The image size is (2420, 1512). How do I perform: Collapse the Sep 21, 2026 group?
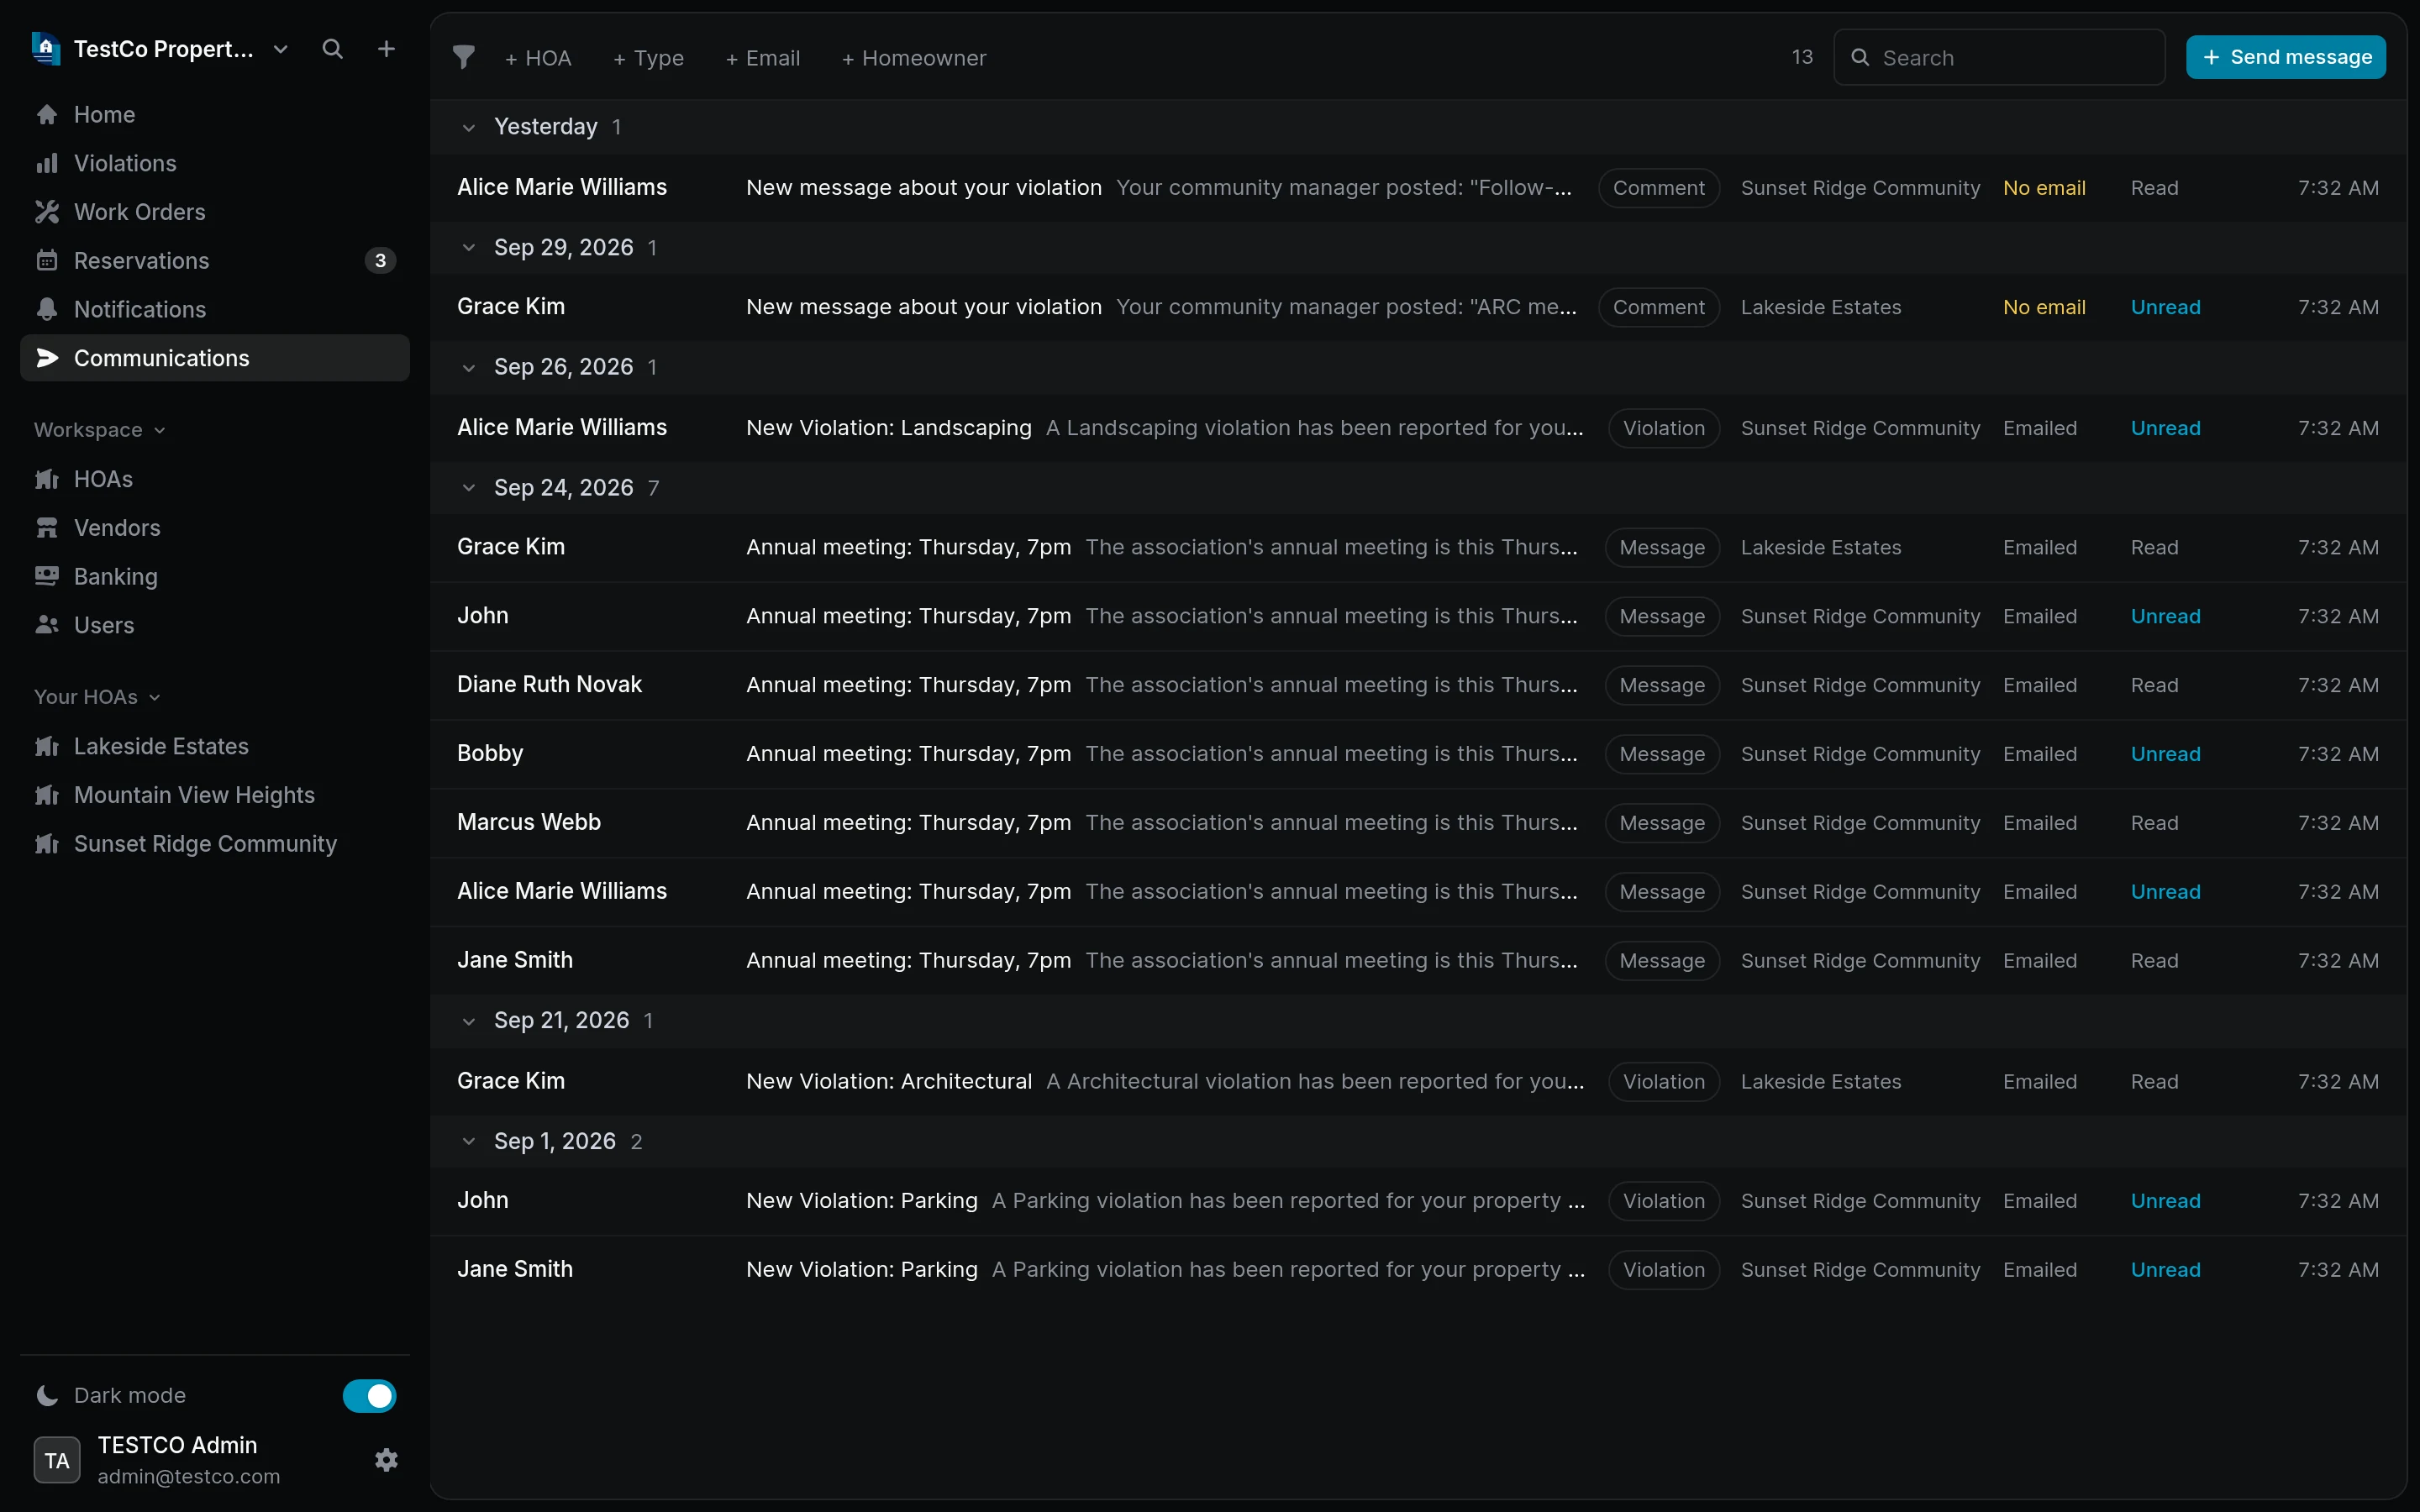pyautogui.click(x=468, y=1021)
